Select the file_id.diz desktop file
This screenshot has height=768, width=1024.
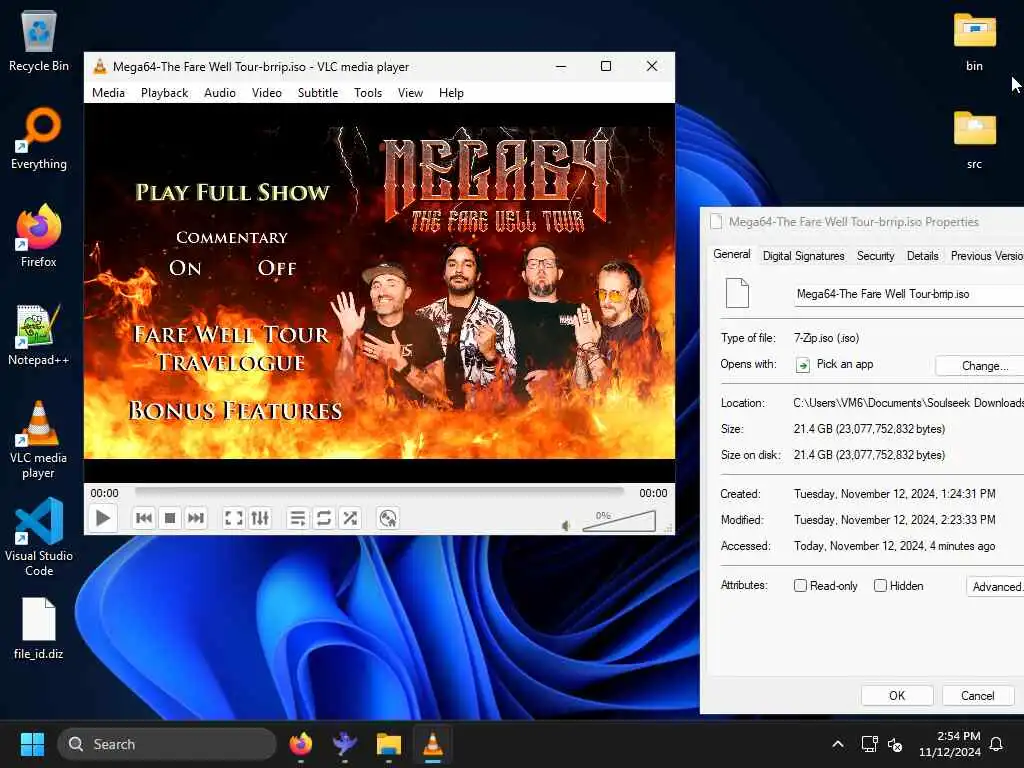(x=39, y=629)
